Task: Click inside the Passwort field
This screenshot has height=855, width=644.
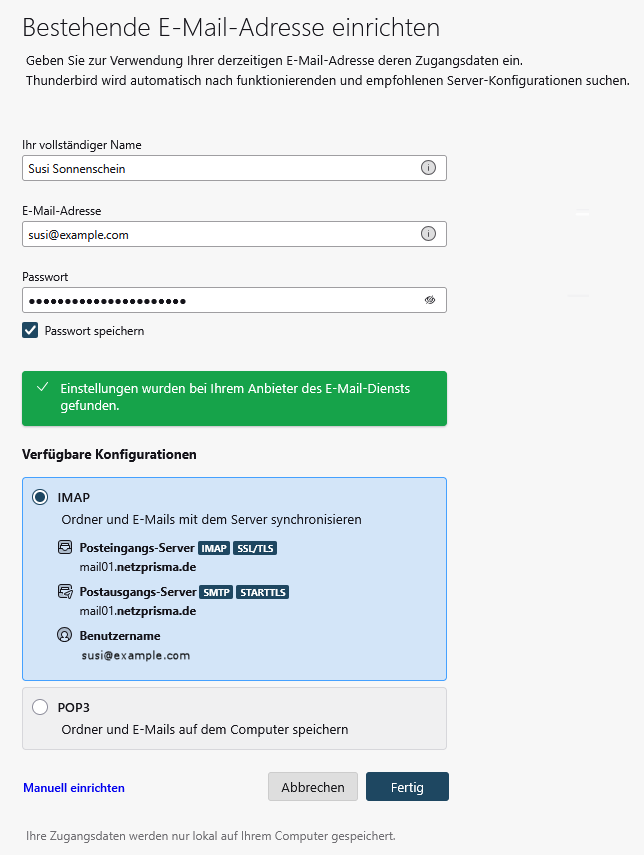Action: (x=218, y=300)
